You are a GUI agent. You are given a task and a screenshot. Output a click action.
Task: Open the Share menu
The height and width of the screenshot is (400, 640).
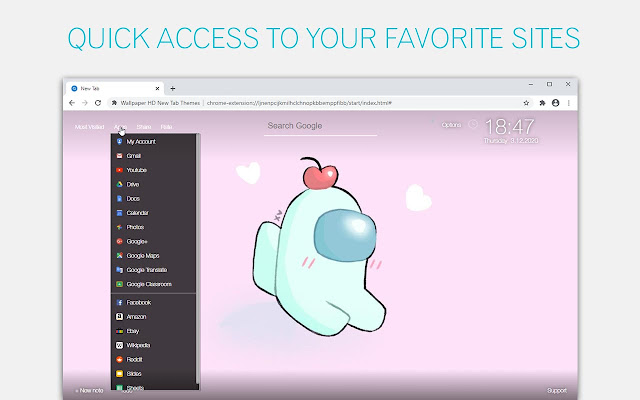(x=144, y=127)
